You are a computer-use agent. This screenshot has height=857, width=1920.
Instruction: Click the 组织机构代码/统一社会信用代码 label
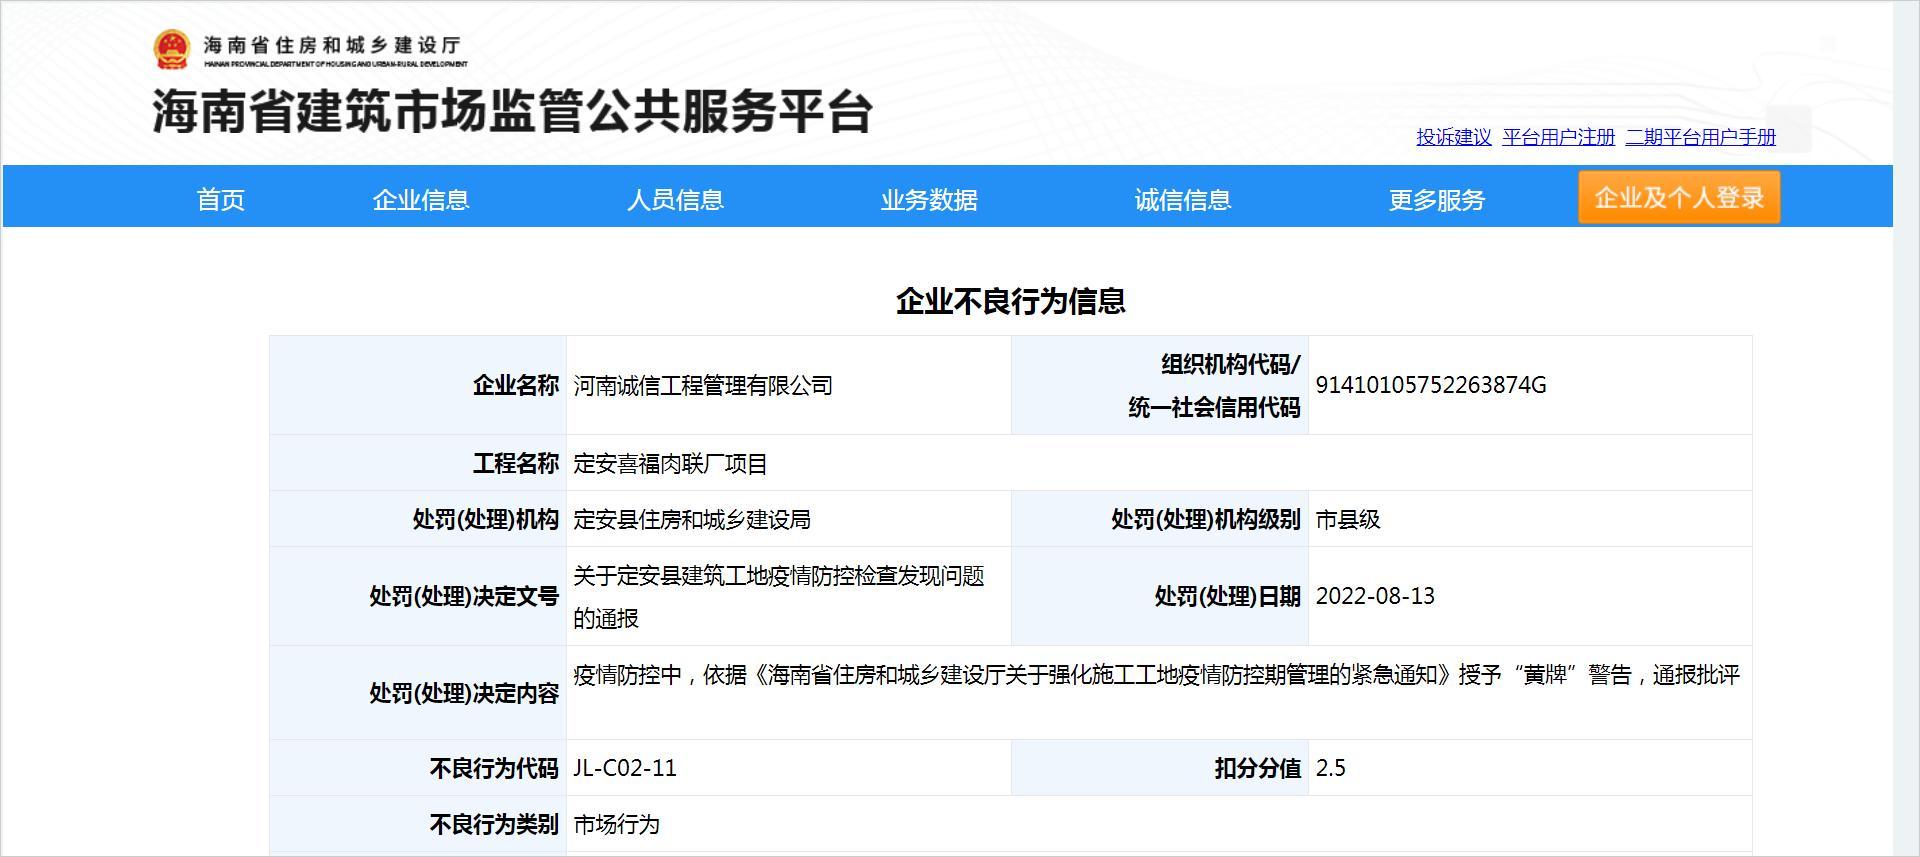[1215, 386]
